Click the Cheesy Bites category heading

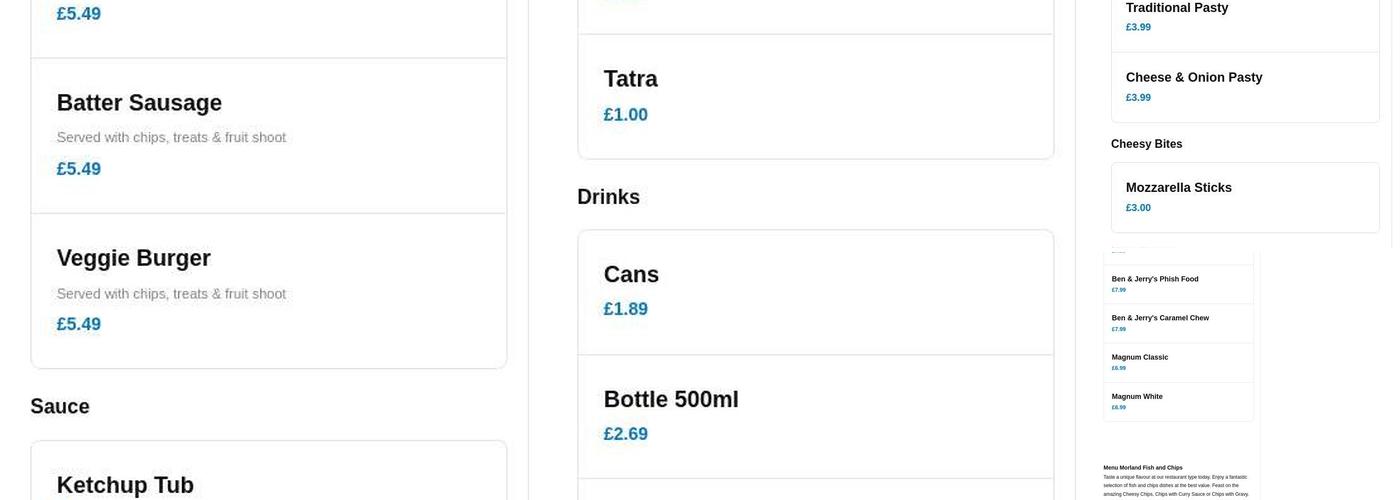coord(1146,144)
